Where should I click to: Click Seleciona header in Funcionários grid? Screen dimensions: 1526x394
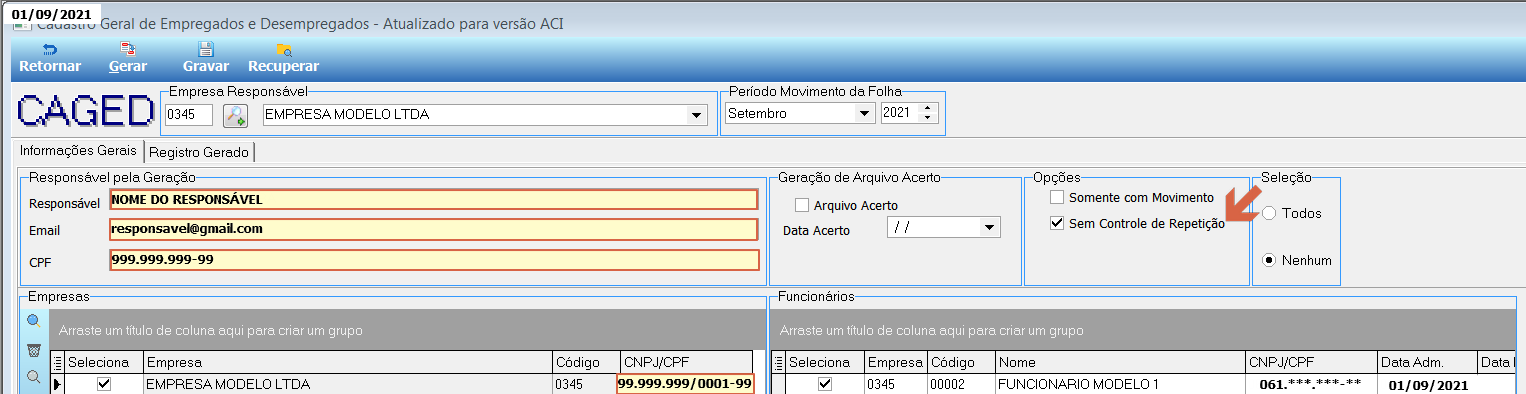[825, 362]
